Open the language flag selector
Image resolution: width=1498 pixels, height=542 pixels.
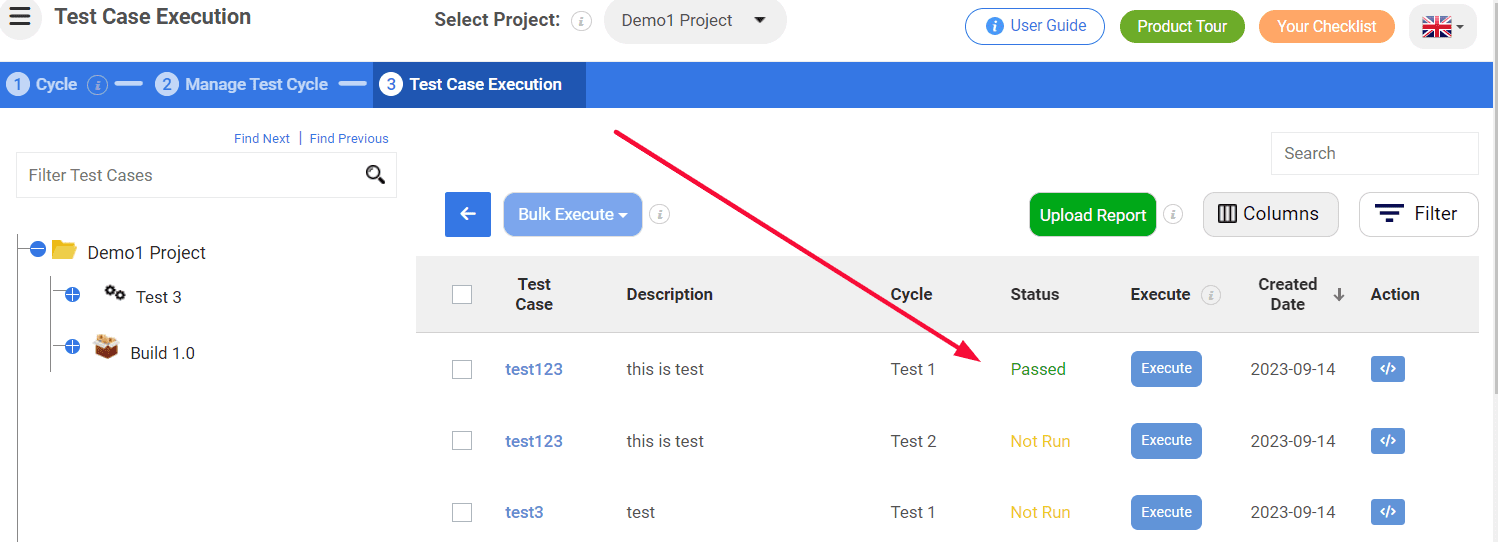pyautogui.click(x=1442, y=27)
